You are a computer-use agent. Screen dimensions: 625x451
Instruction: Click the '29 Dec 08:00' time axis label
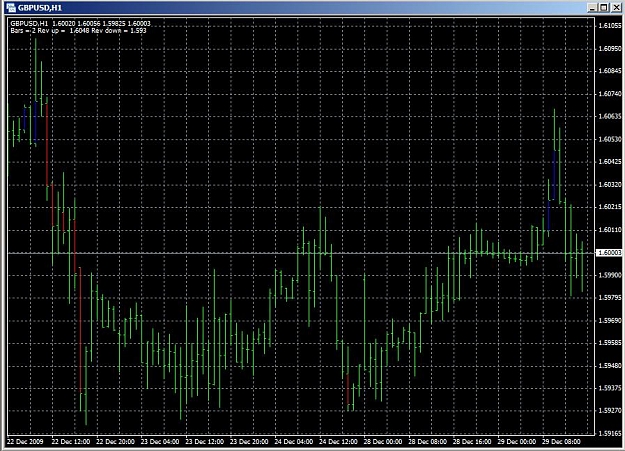pos(562,442)
